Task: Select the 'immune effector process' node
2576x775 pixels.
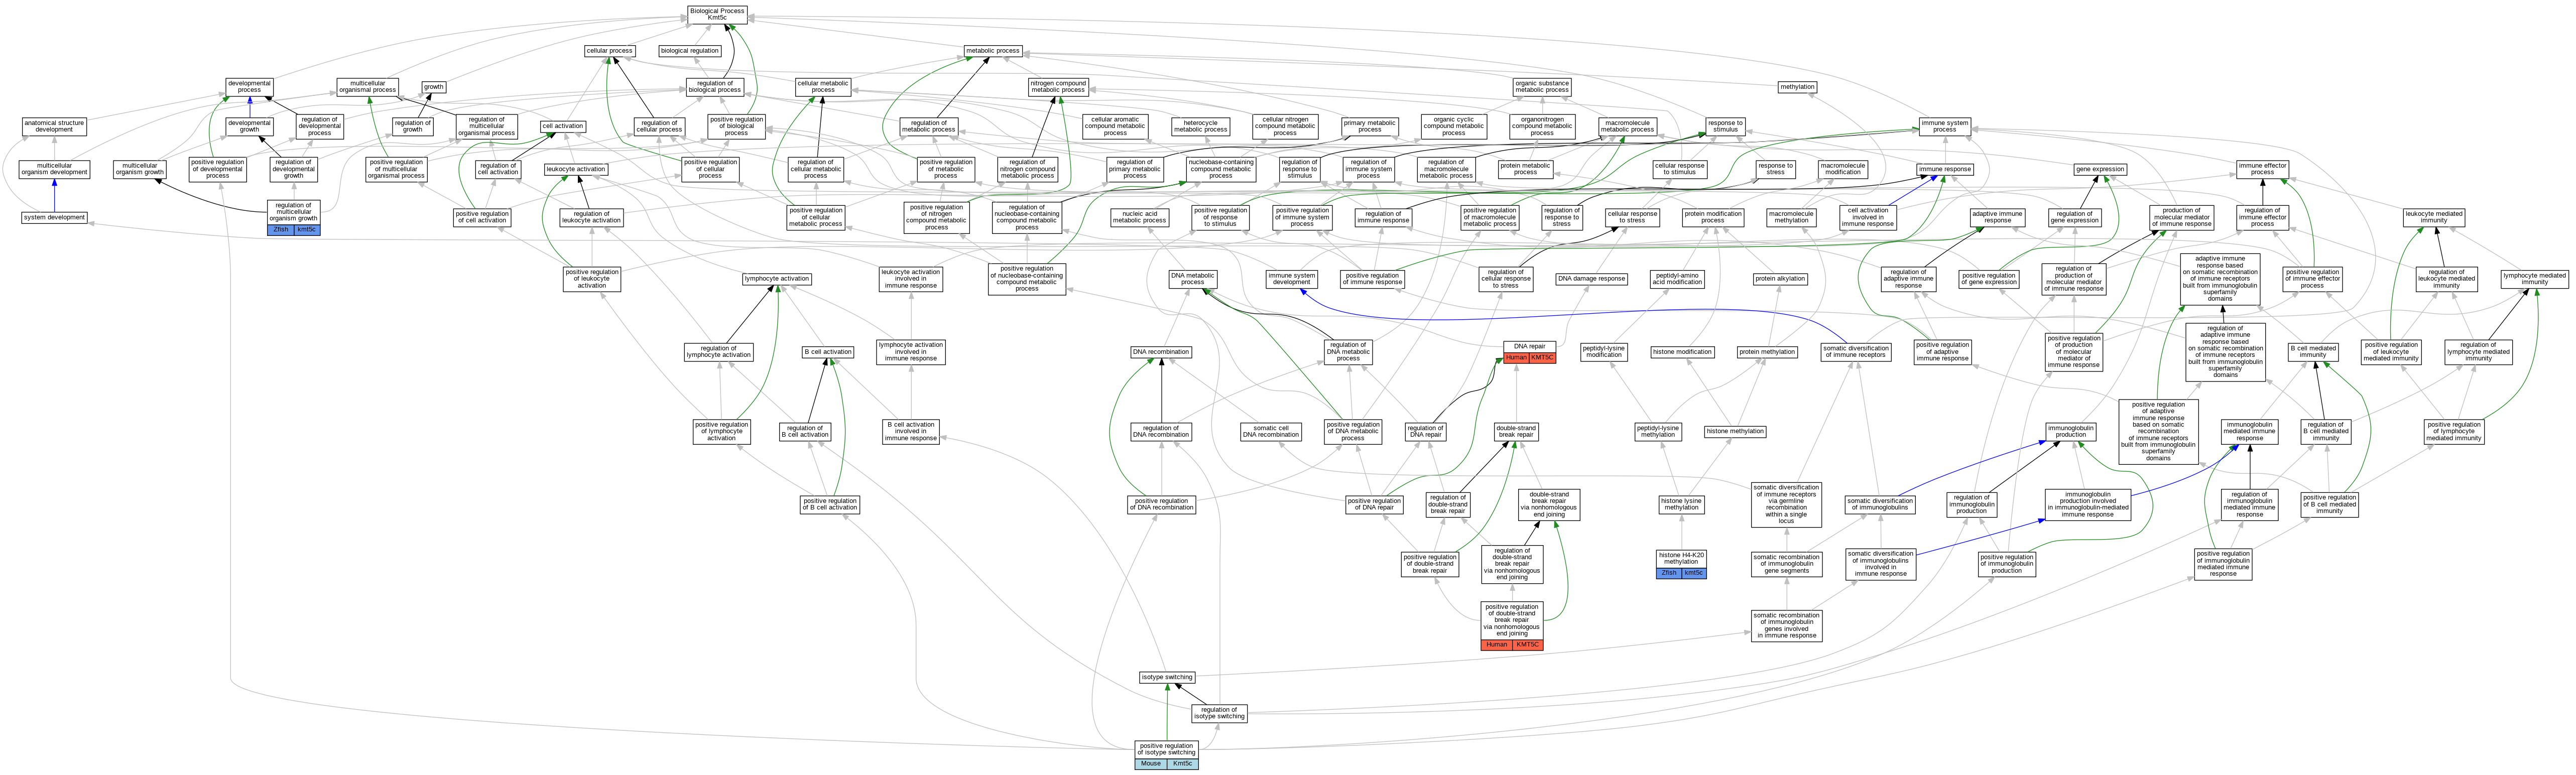Action: click(x=2262, y=169)
